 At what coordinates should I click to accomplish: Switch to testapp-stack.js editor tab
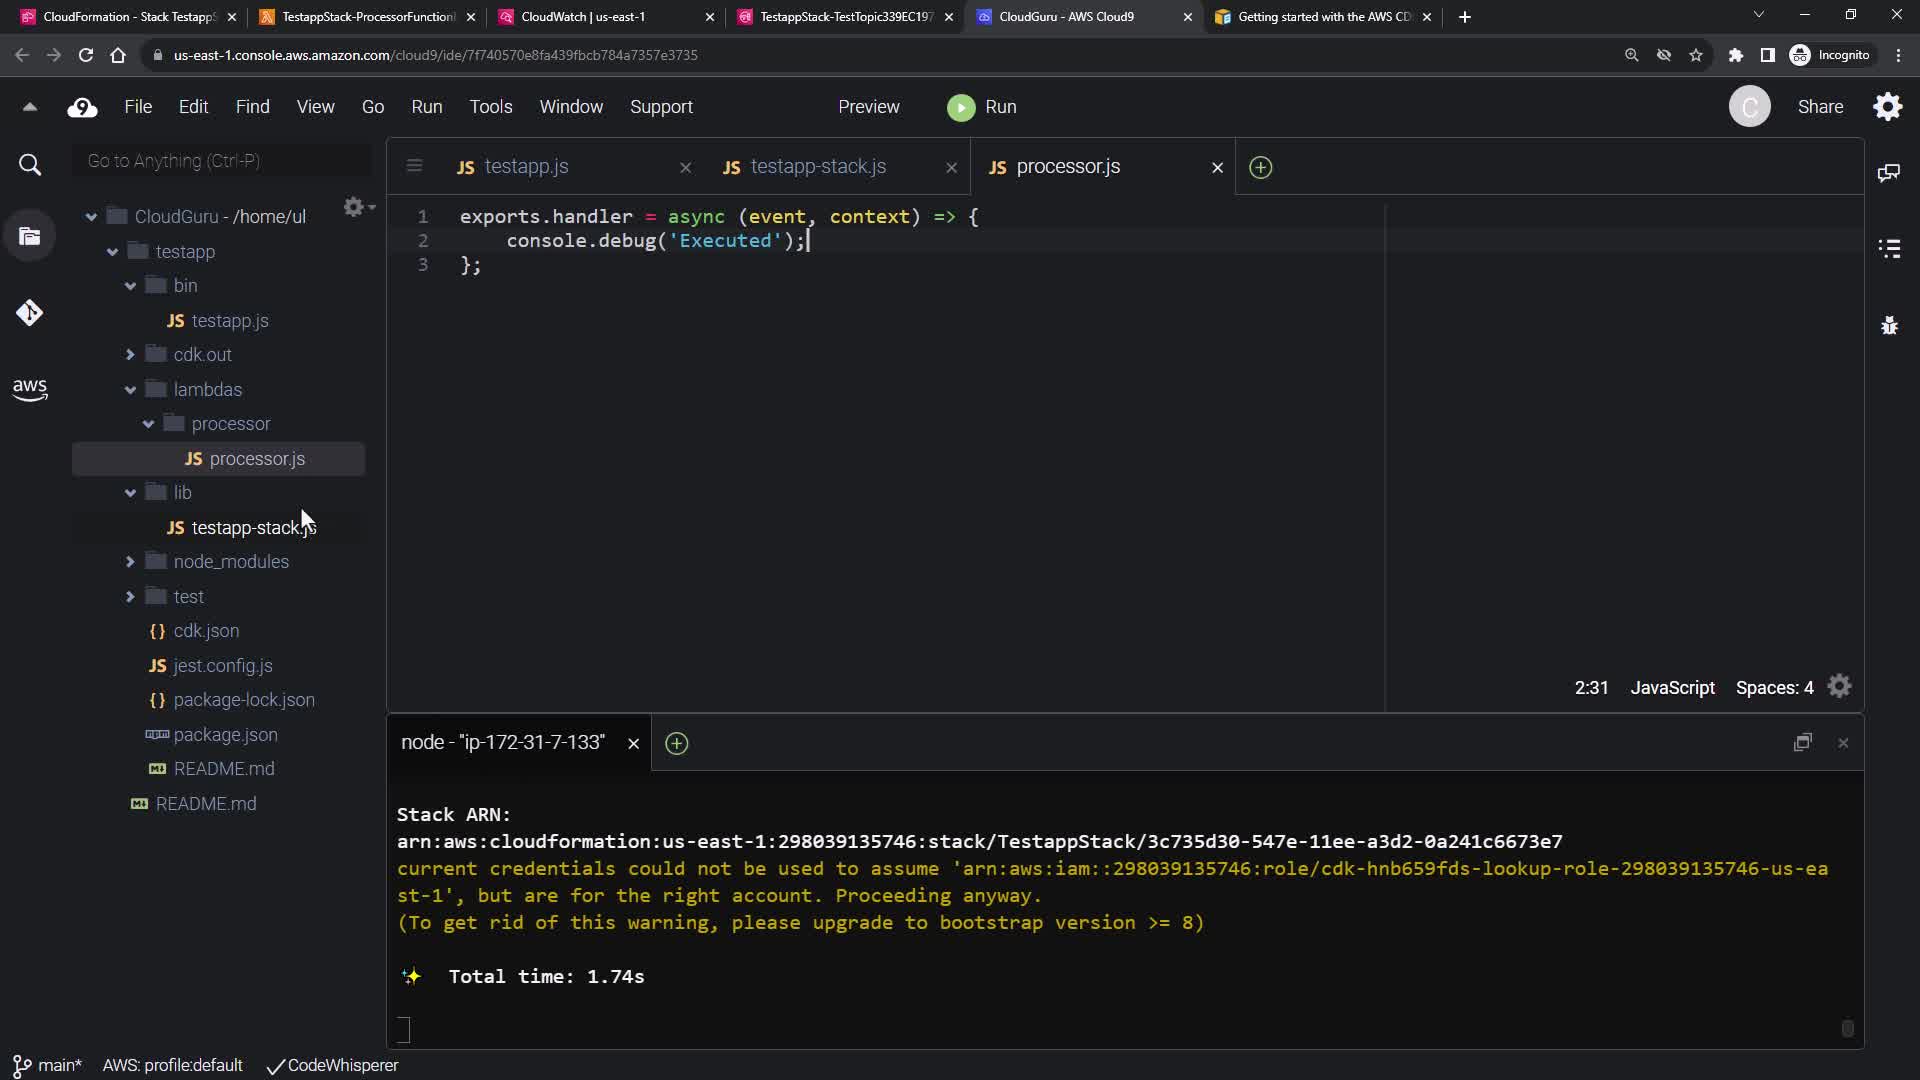pos(817,167)
